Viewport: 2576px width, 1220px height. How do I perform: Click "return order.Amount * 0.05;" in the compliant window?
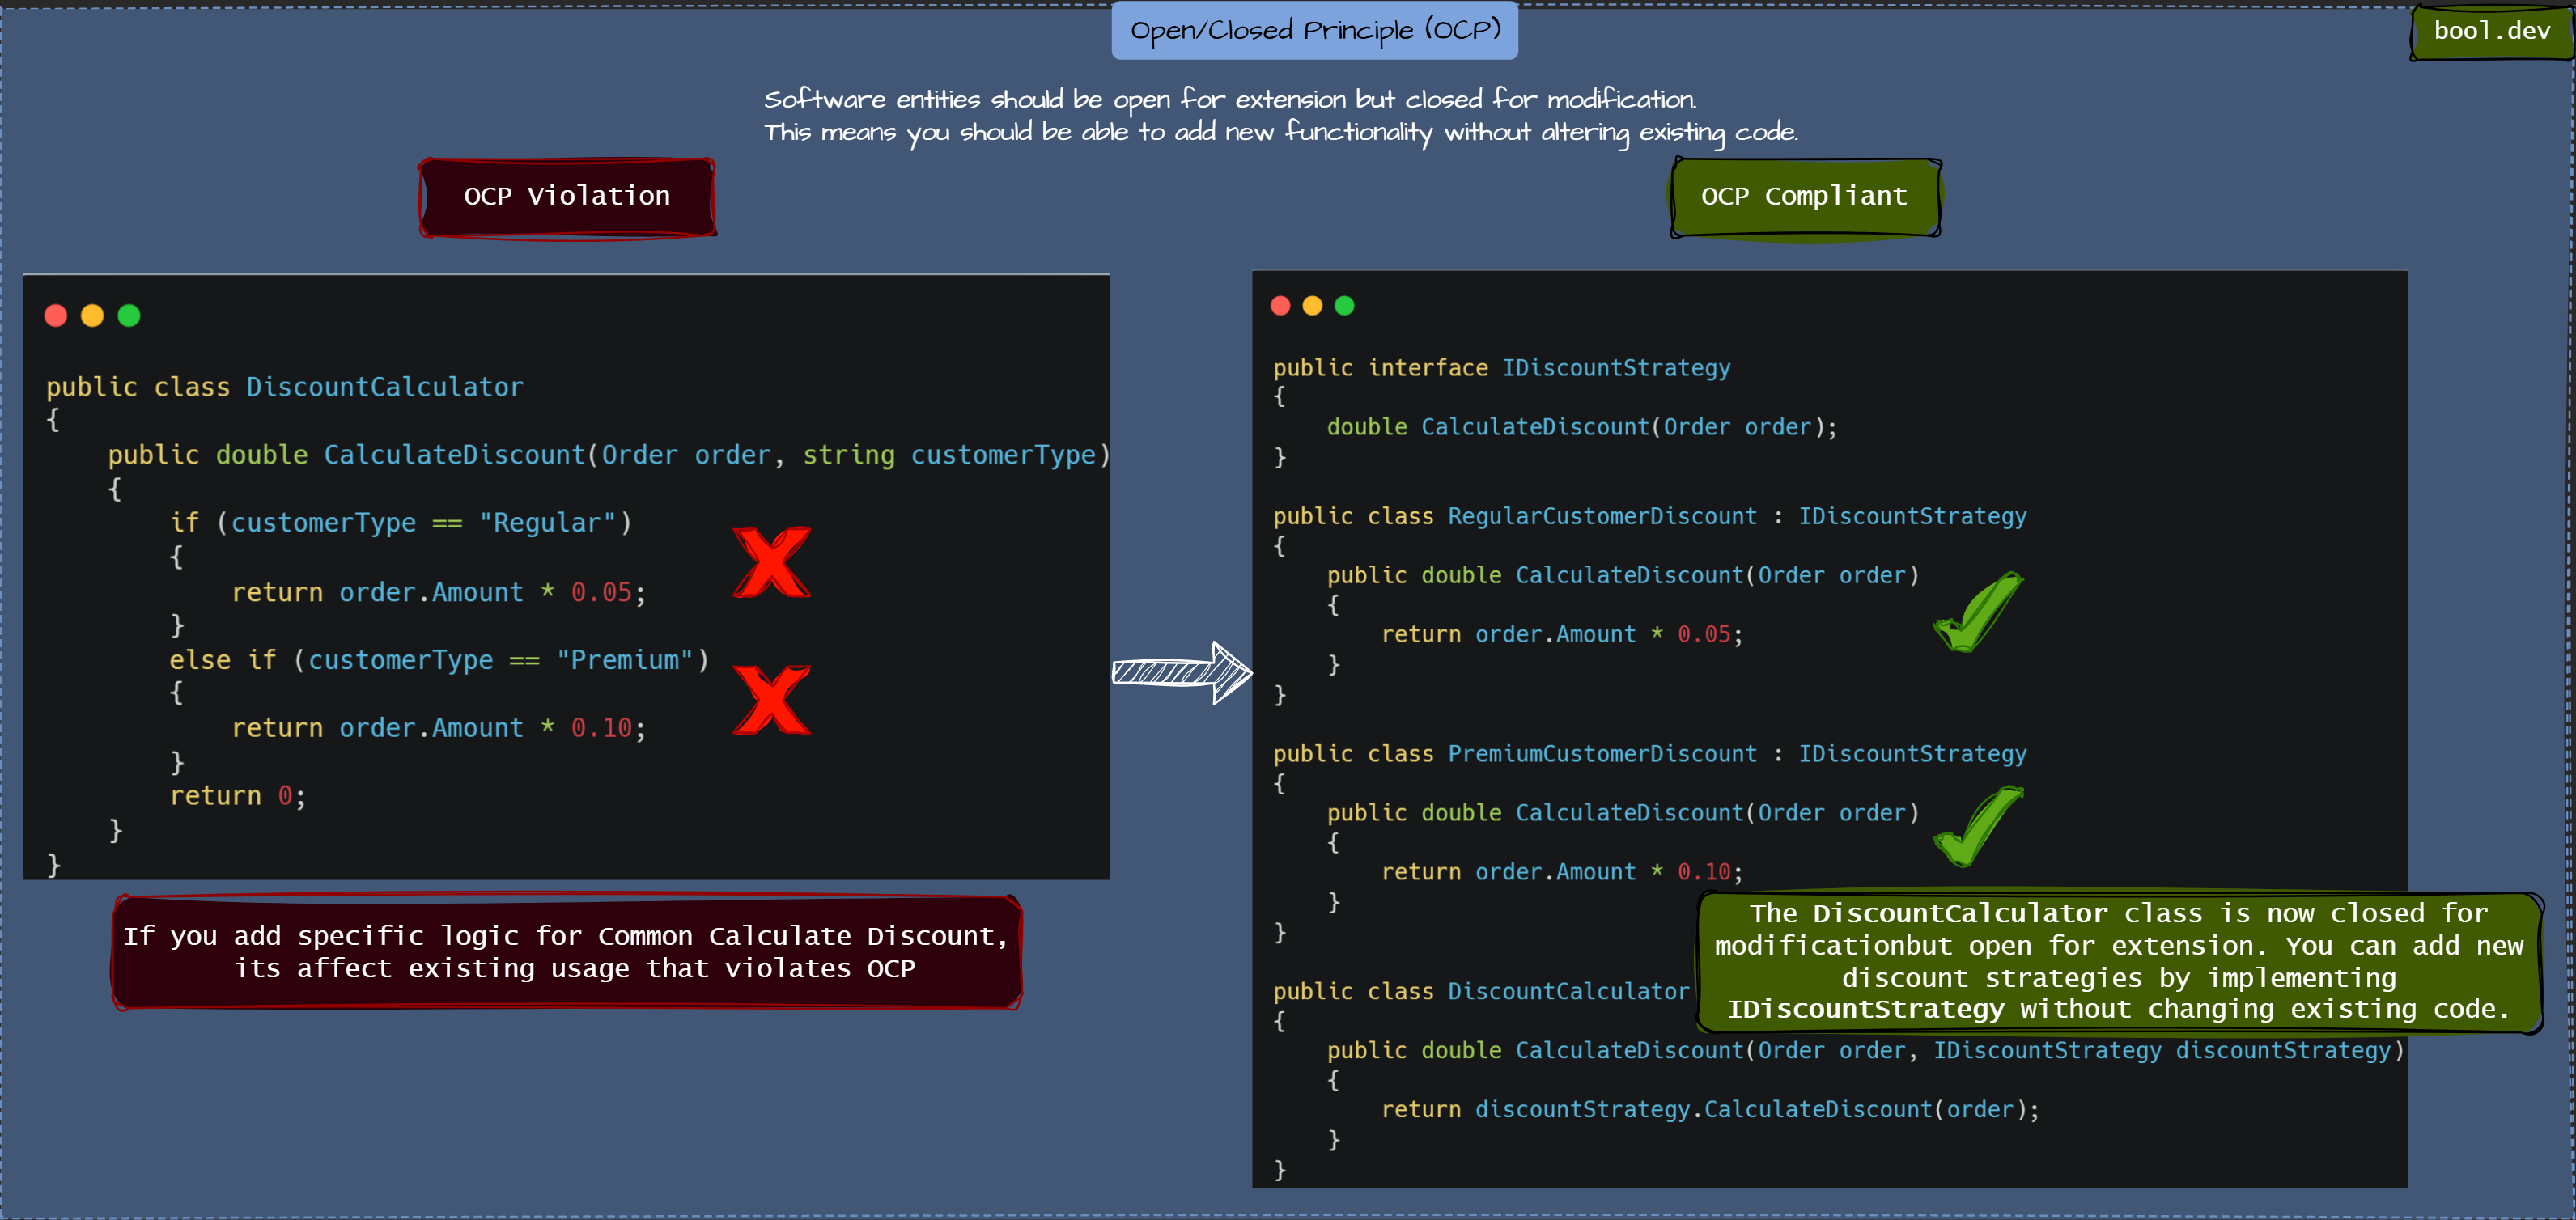pos(1562,634)
